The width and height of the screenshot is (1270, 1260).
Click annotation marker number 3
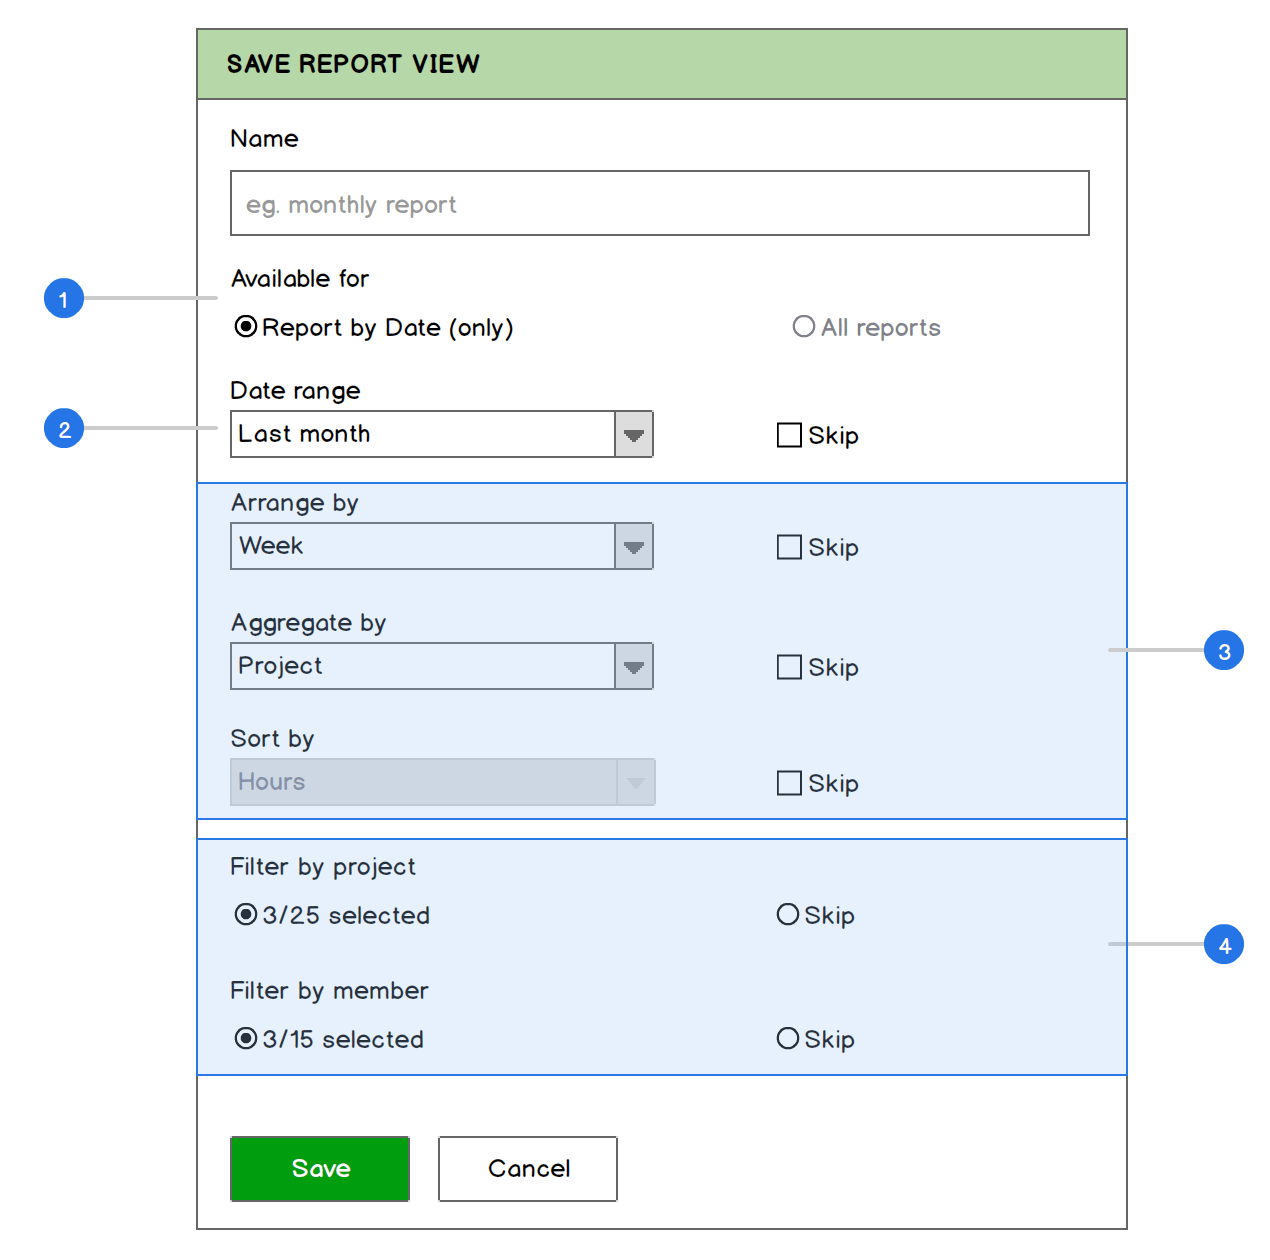point(1225,650)
